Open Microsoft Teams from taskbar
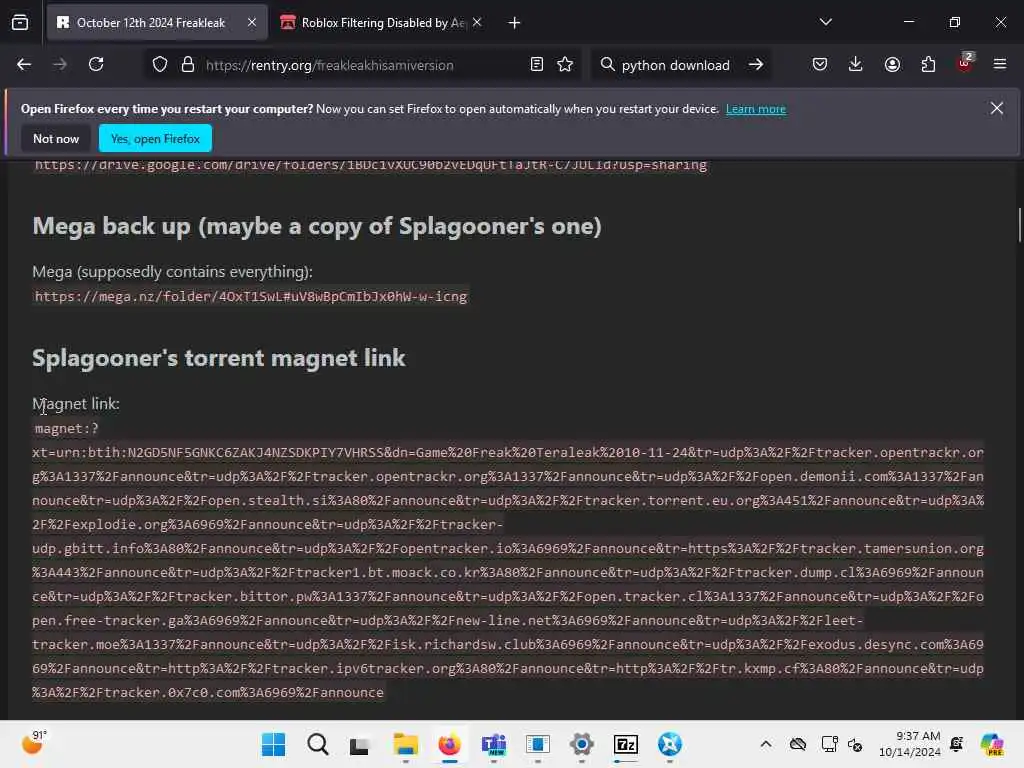This screenshot has width=1024, height=768. (x=494, y=744)
